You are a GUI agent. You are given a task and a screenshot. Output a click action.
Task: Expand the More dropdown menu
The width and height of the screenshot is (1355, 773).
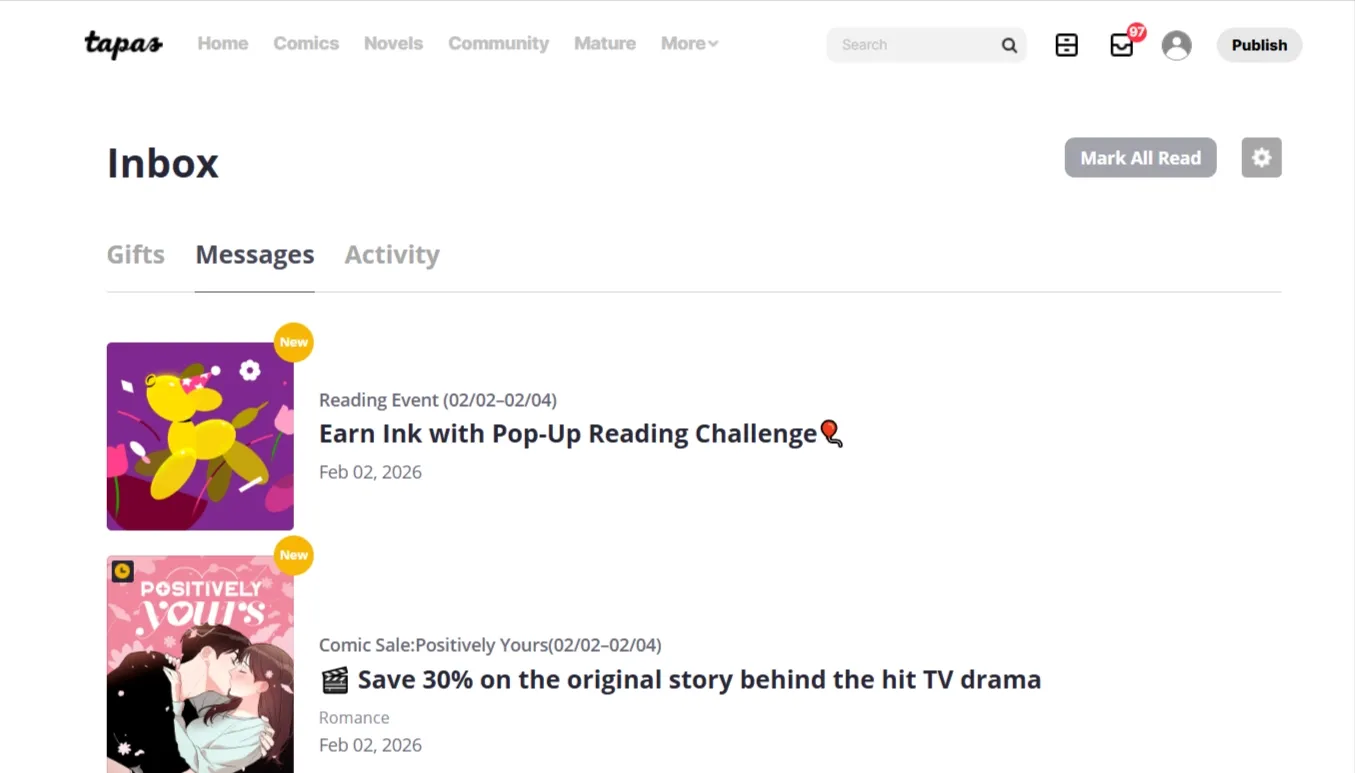689,44
